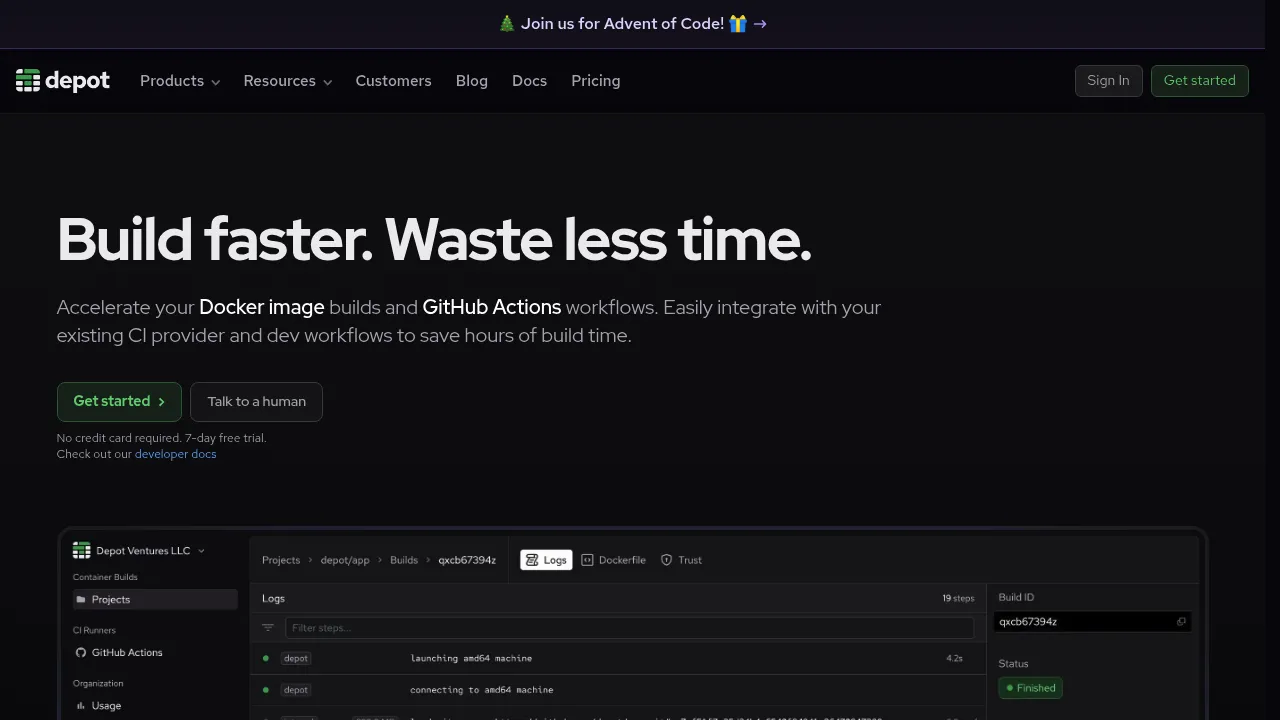The image size is (1280, 720).
Task: Click the green status dot for connecting to amd64 machine
Action: pos(266,690)
